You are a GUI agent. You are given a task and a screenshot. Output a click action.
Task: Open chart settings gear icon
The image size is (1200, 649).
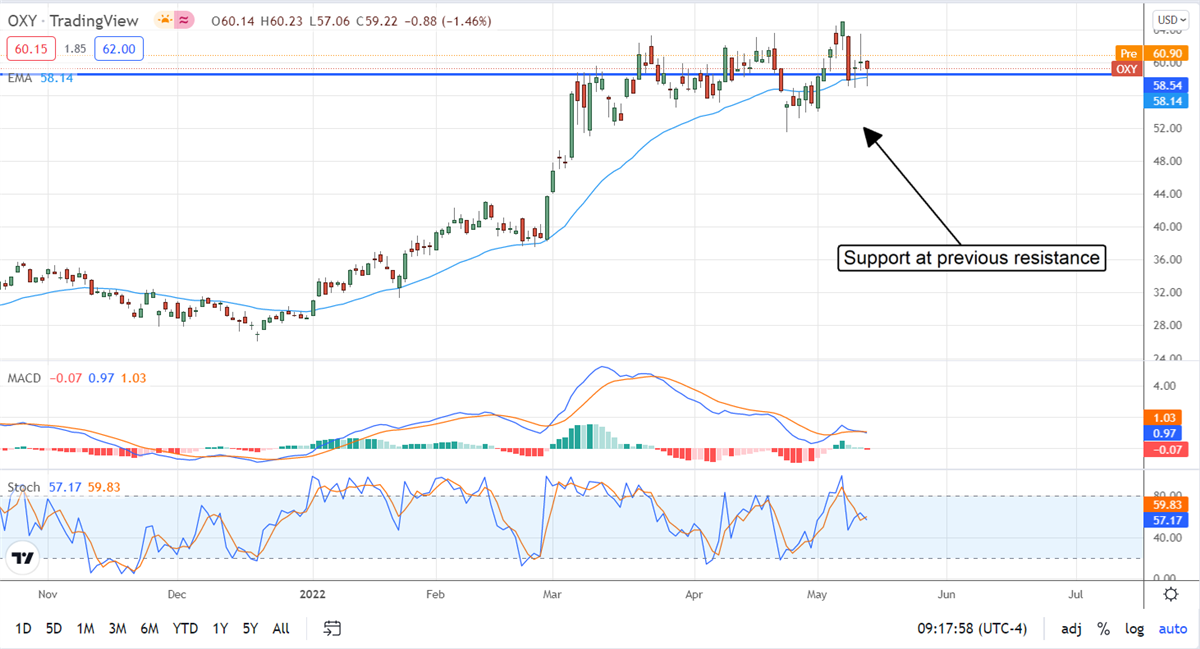[x=1170, y=594]
